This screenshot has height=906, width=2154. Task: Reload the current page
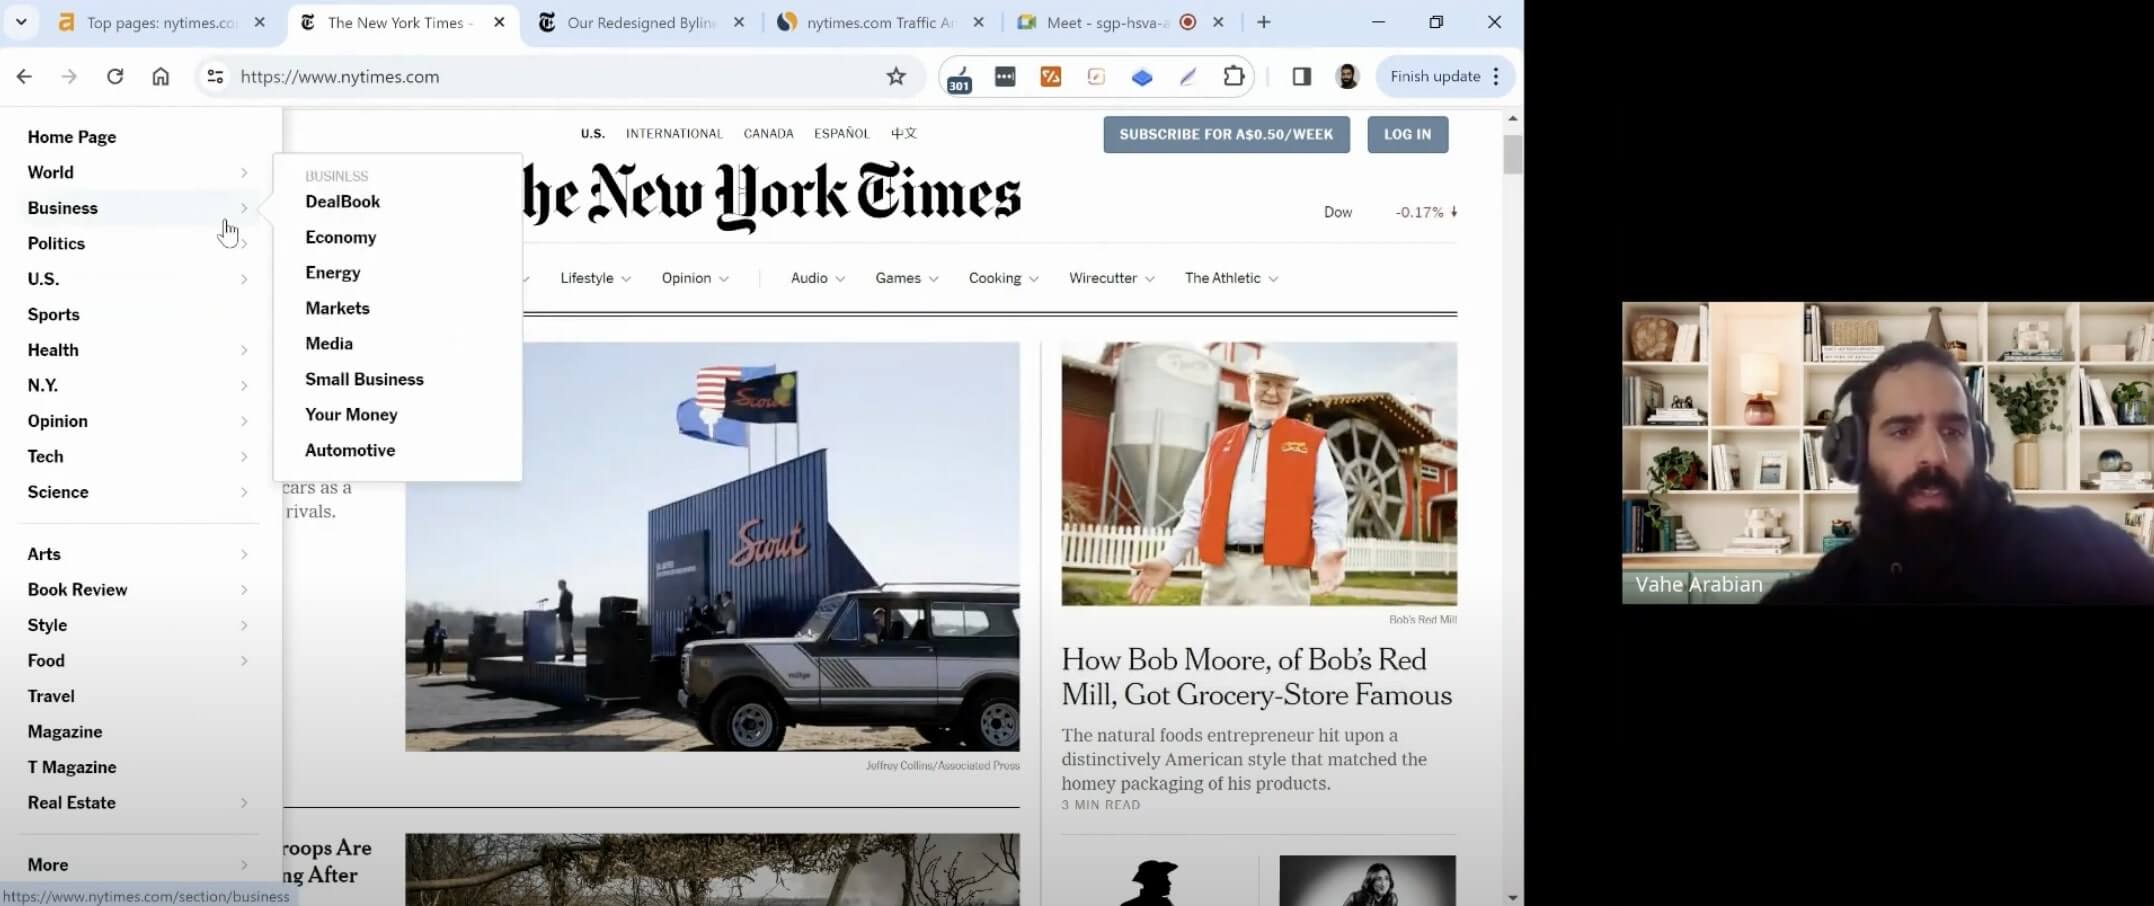click(115, 77)
